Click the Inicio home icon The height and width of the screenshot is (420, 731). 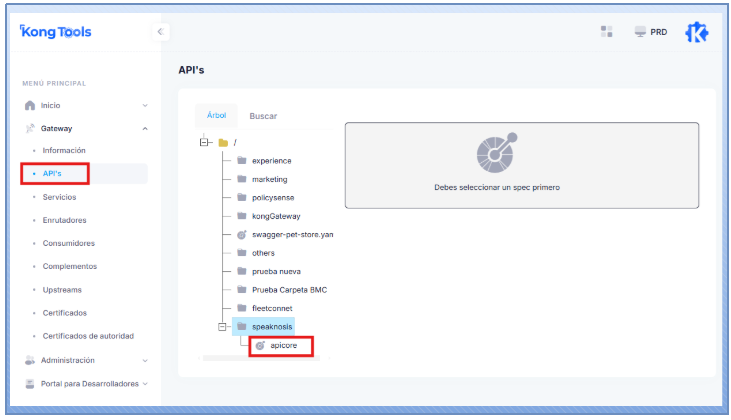(30, 105)
